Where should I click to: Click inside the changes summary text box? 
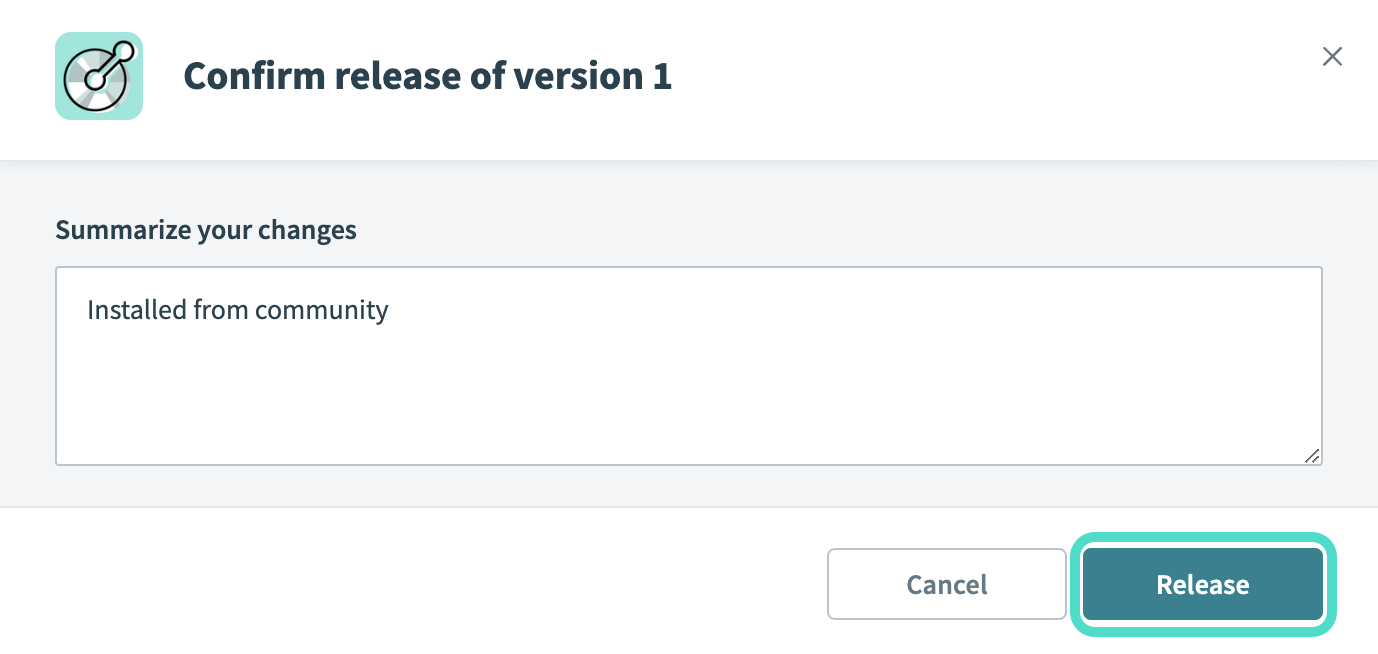689,365
